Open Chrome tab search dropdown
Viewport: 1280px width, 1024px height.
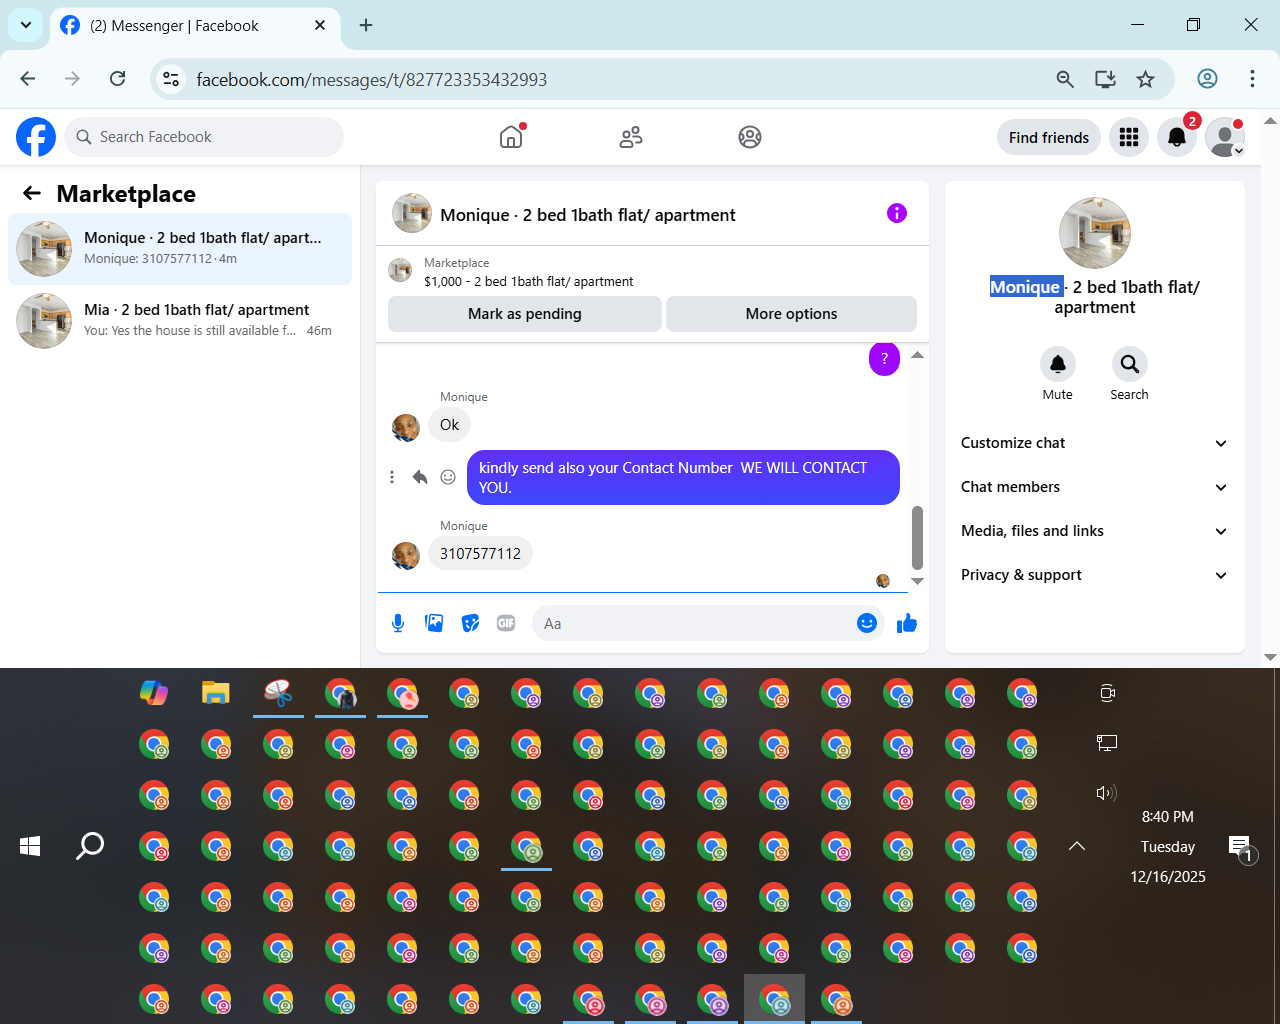25,25
